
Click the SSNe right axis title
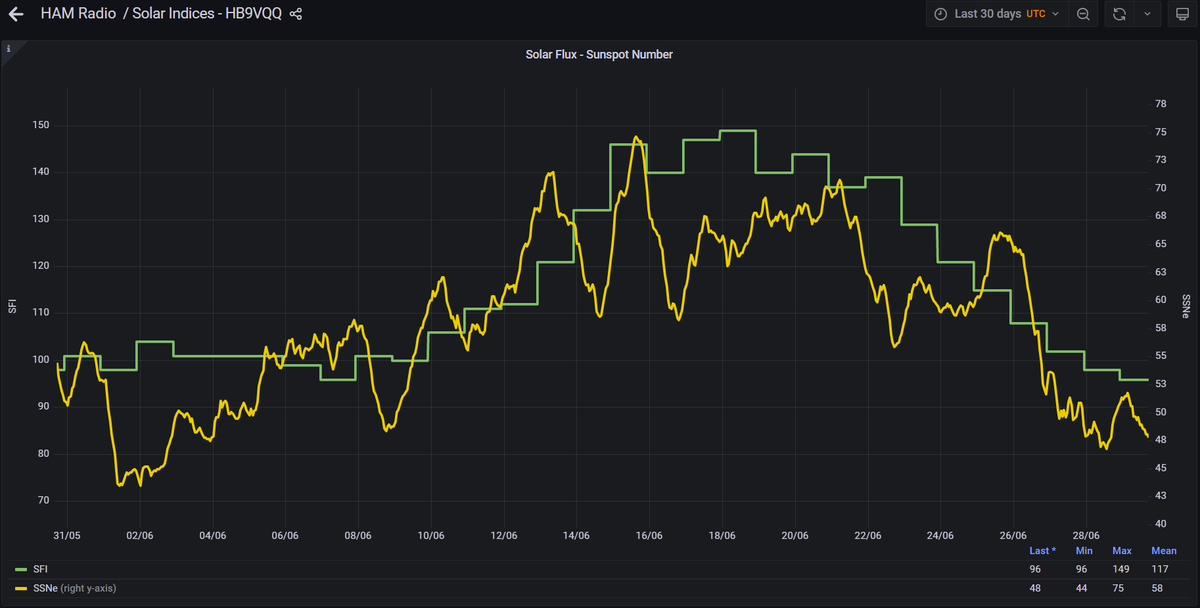coord(1187,307)
